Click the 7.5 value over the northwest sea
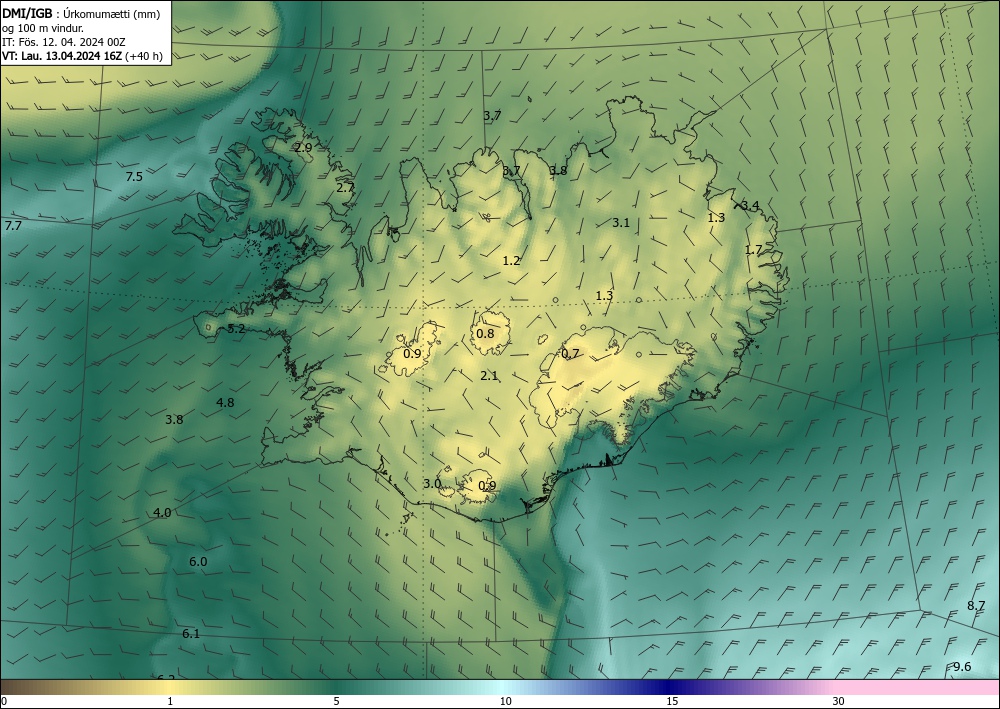 [134, 177]
